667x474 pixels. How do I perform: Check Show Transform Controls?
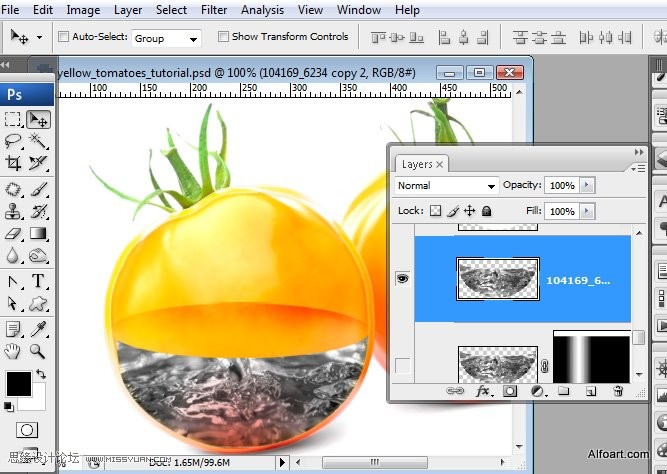[x=222, y=37]
